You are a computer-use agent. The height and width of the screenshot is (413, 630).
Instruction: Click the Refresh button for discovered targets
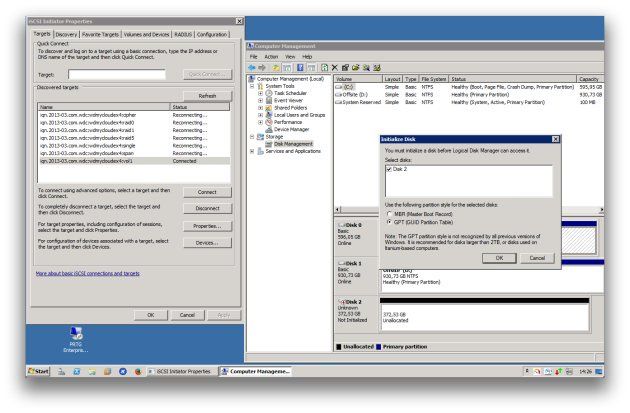207,96
